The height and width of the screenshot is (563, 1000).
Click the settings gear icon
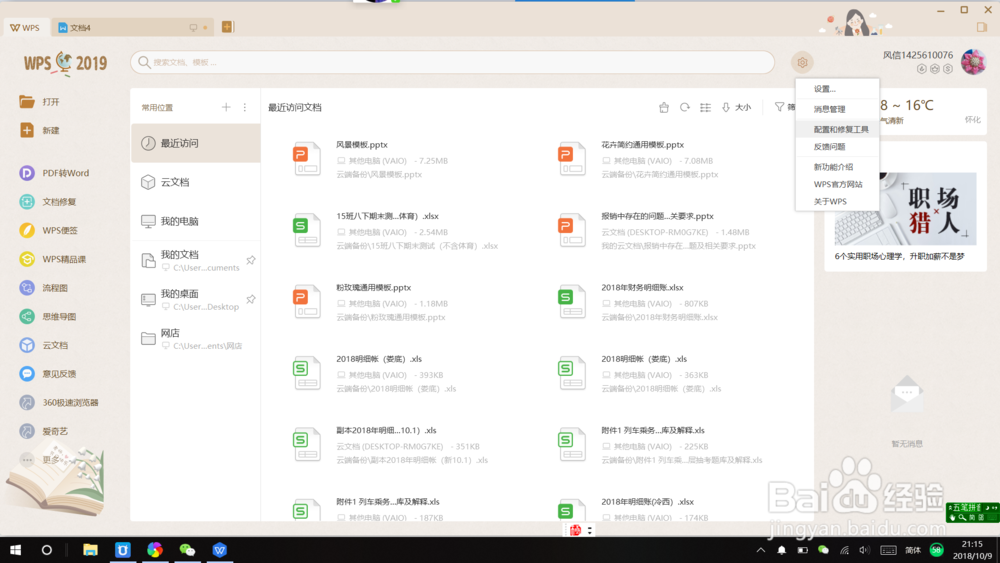[802, 62]
